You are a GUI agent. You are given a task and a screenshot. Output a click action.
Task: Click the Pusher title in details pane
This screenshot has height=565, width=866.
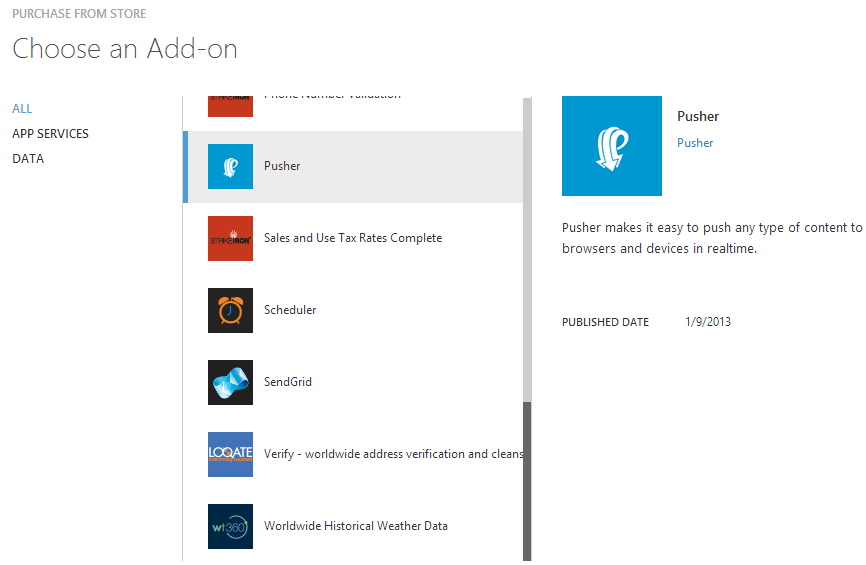tap(698, 117)
